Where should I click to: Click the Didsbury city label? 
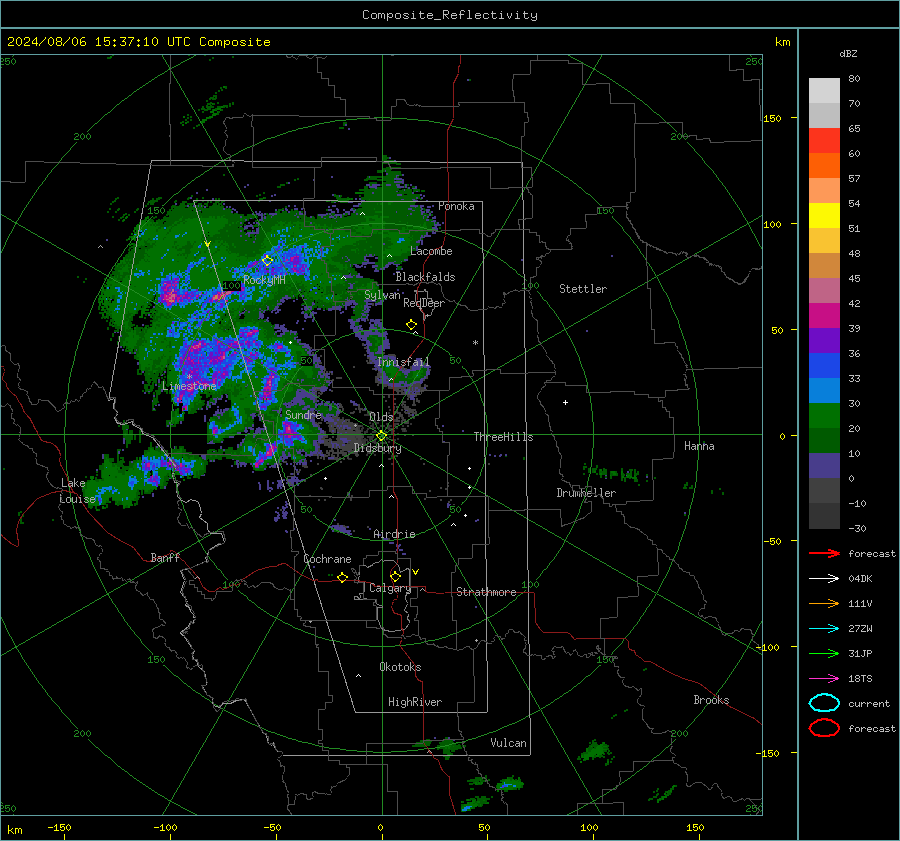(x=377, y=448)
